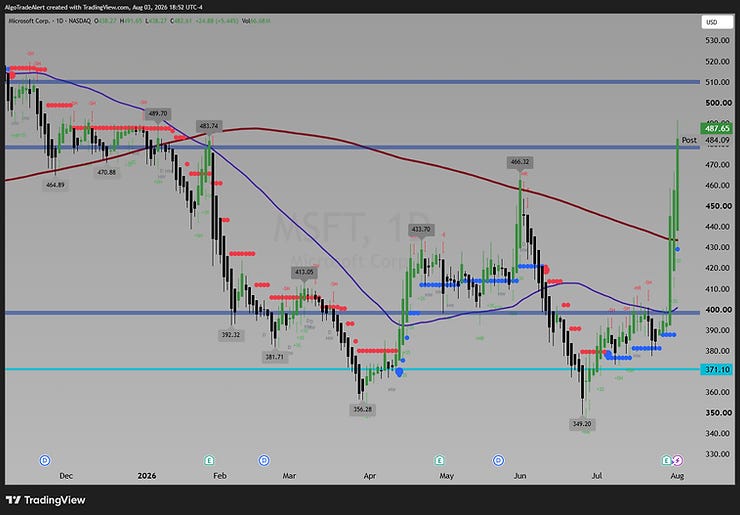Image resolution: width=740 pixels, height=515 pixels.
Task: Click the 510.00 price axis label
Action: pyautogui.click(x=717, y=82)
